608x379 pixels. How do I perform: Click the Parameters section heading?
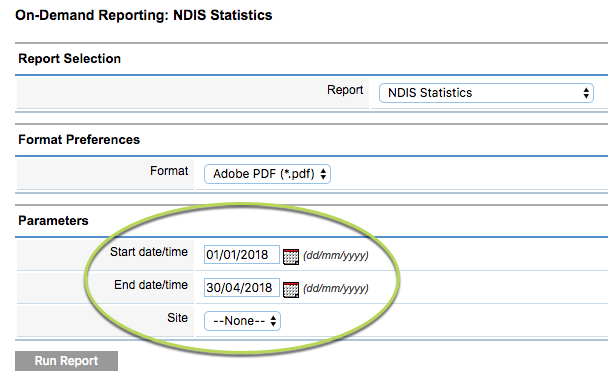point(53,221)
